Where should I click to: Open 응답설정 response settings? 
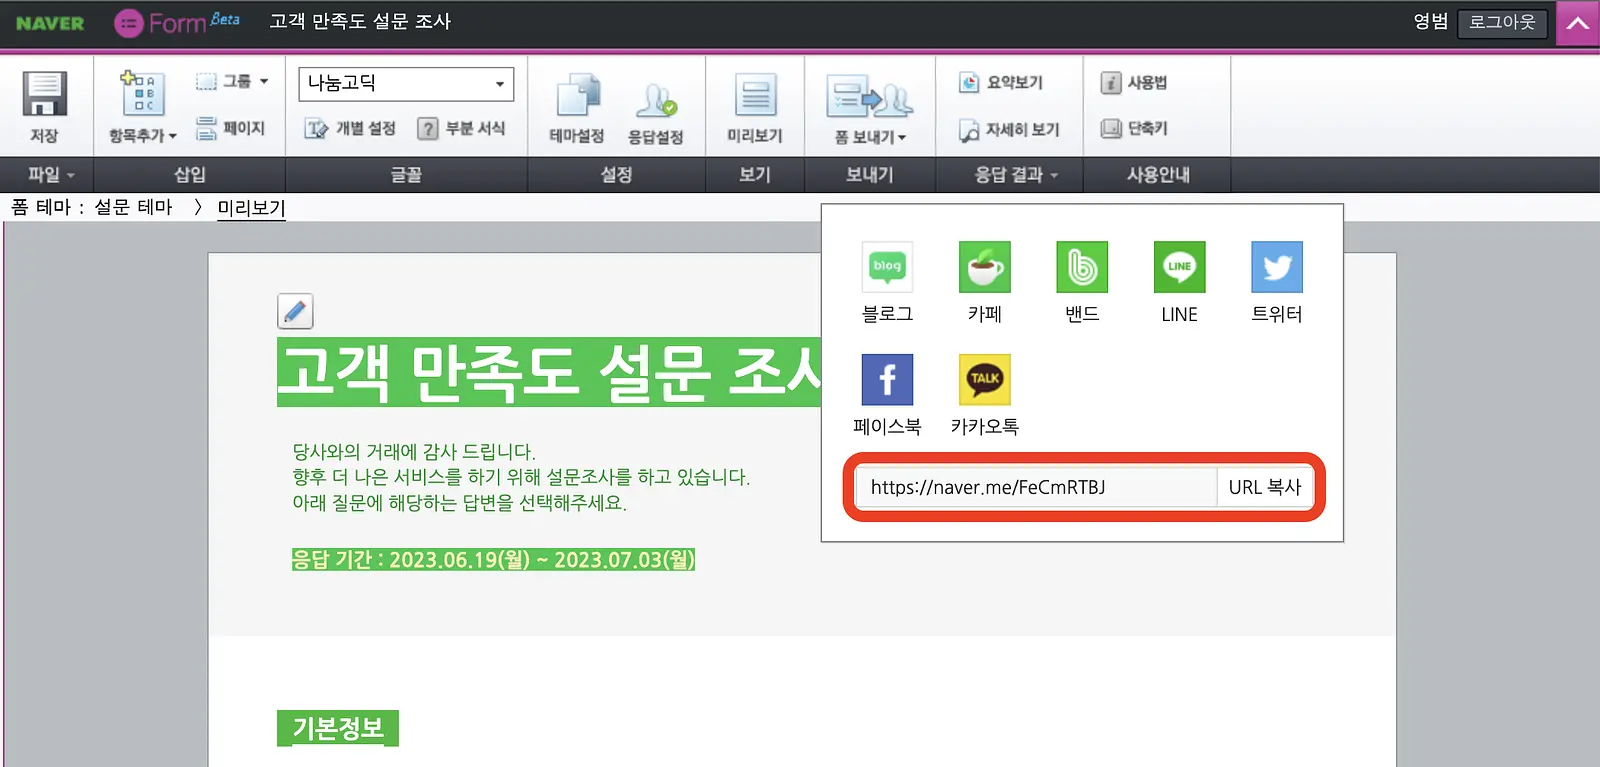click(x=655, y=113)
